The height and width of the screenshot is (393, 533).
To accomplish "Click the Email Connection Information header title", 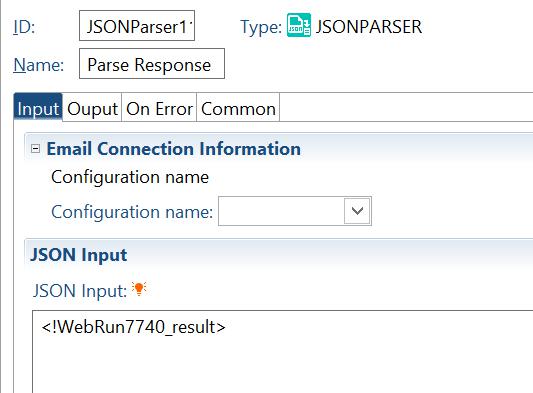I will 174,149.
